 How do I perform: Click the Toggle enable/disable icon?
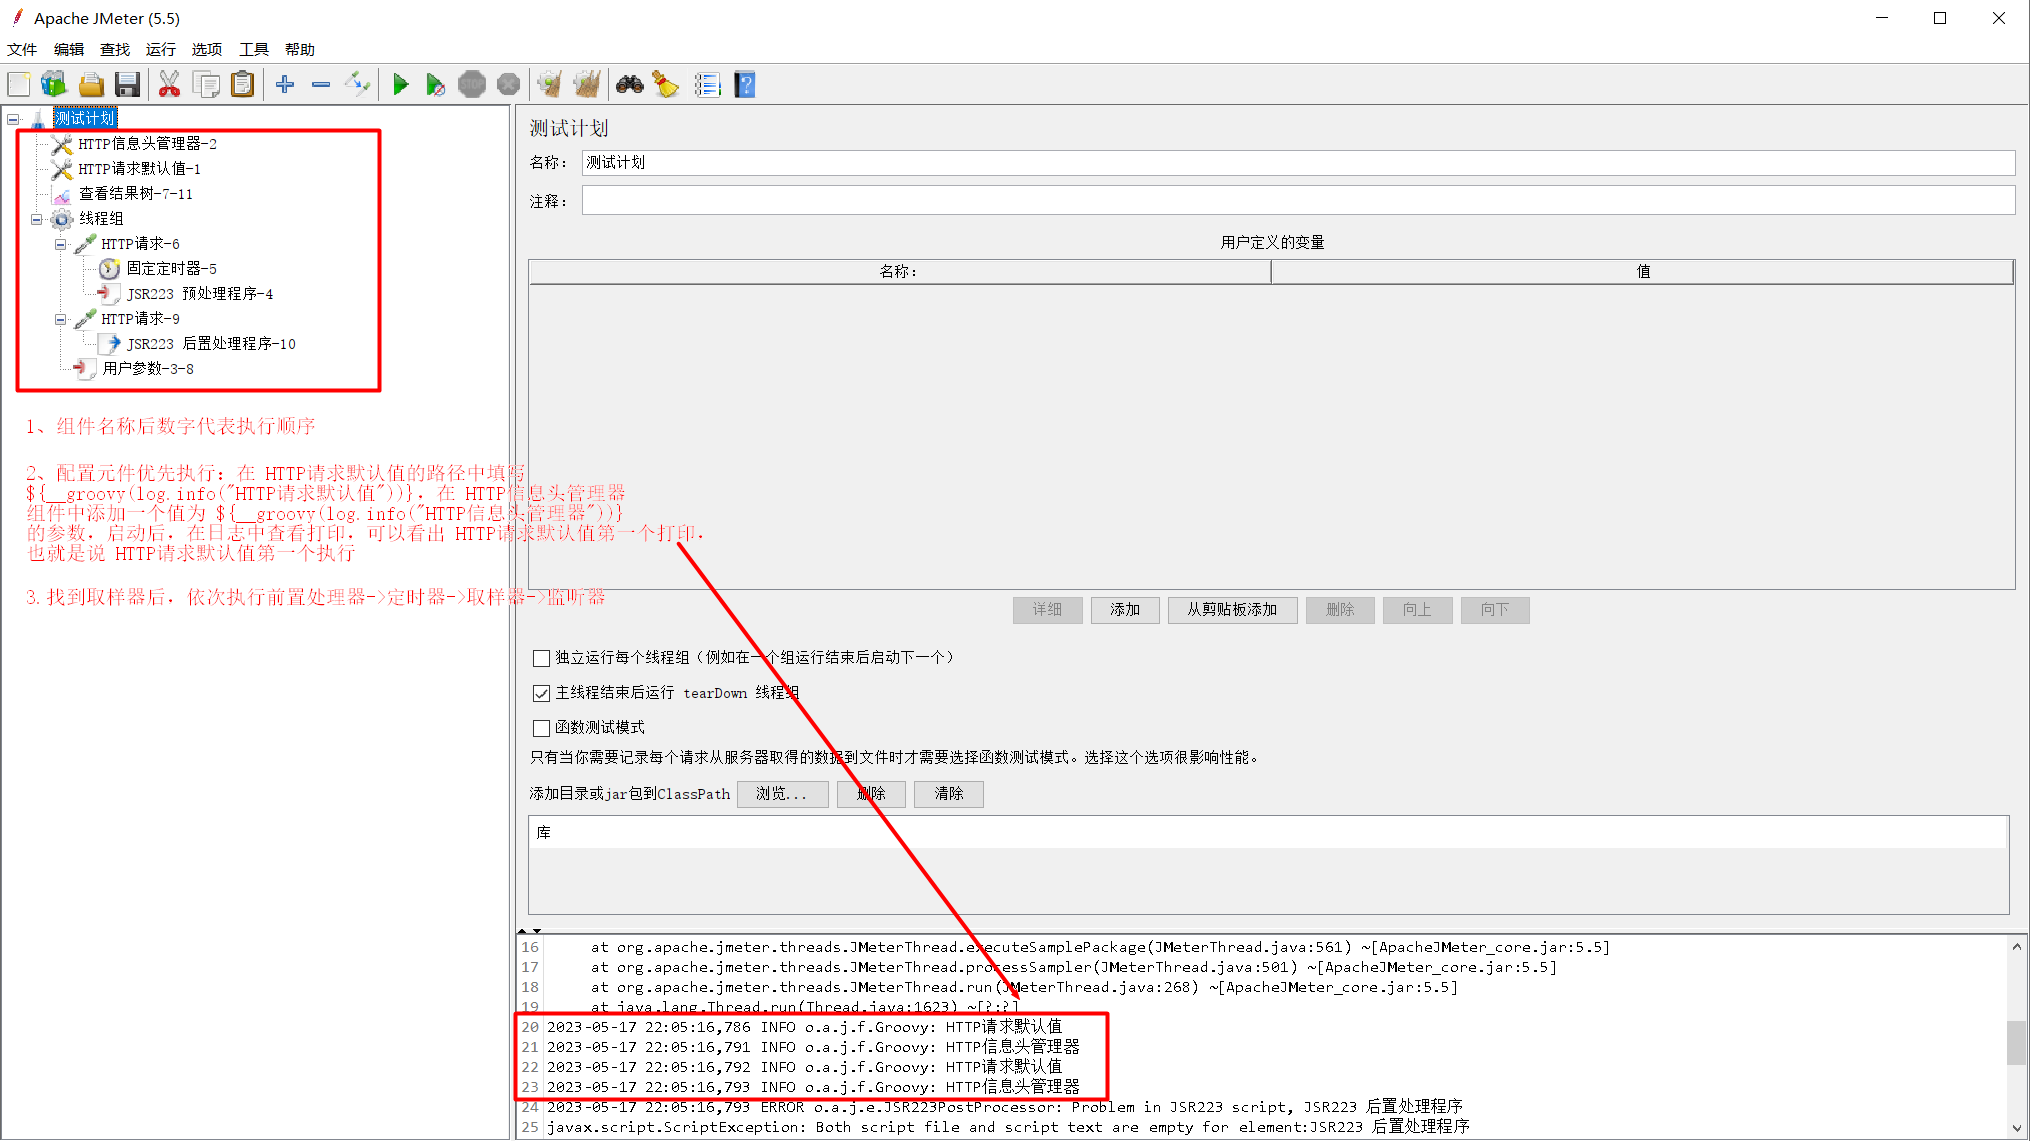click(357, 85)
